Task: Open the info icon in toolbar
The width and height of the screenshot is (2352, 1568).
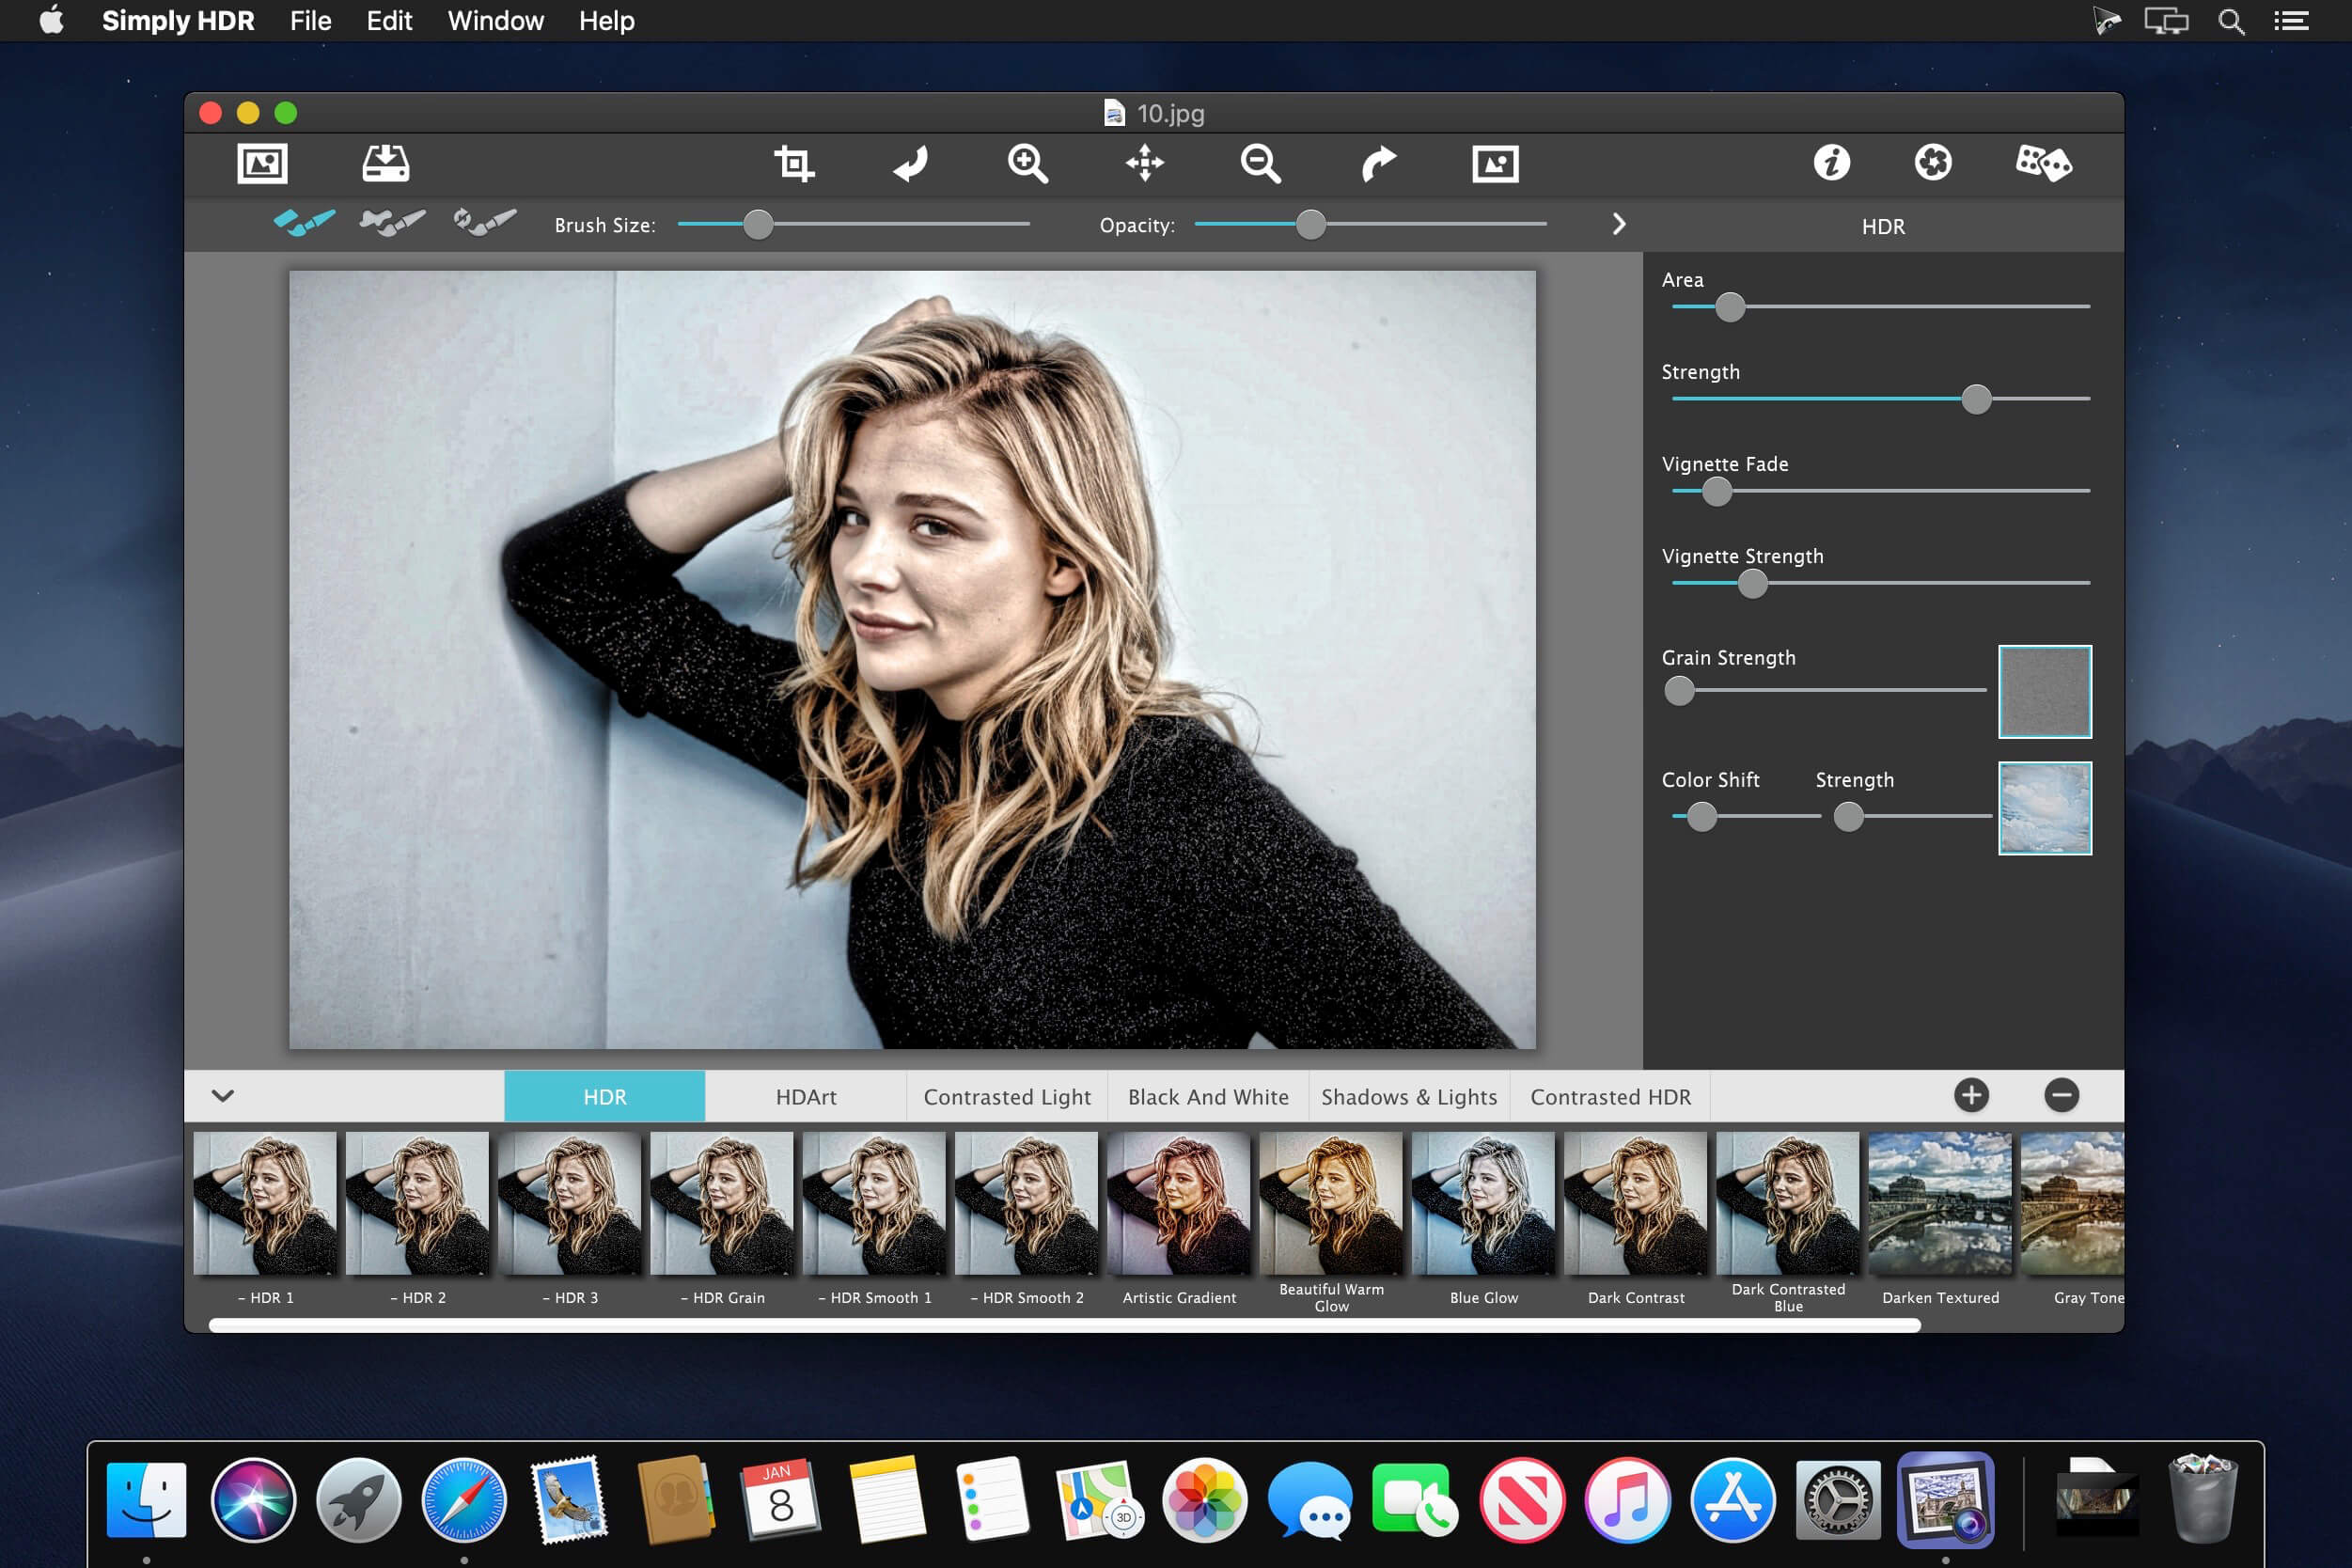Action: (x=1831, y=163)
